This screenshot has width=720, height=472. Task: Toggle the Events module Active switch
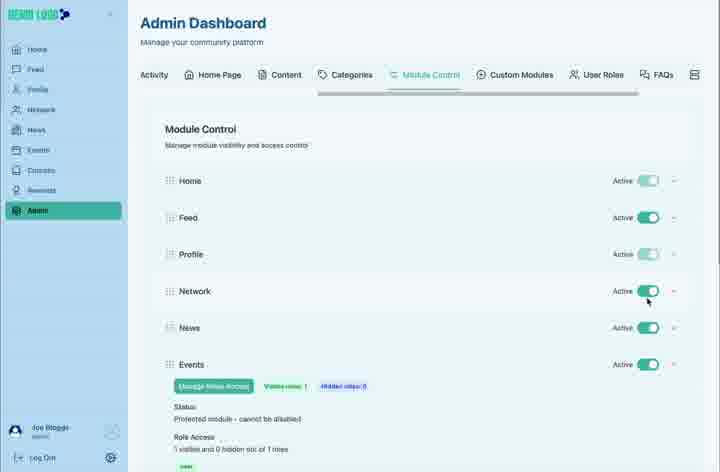pos(648,365)
